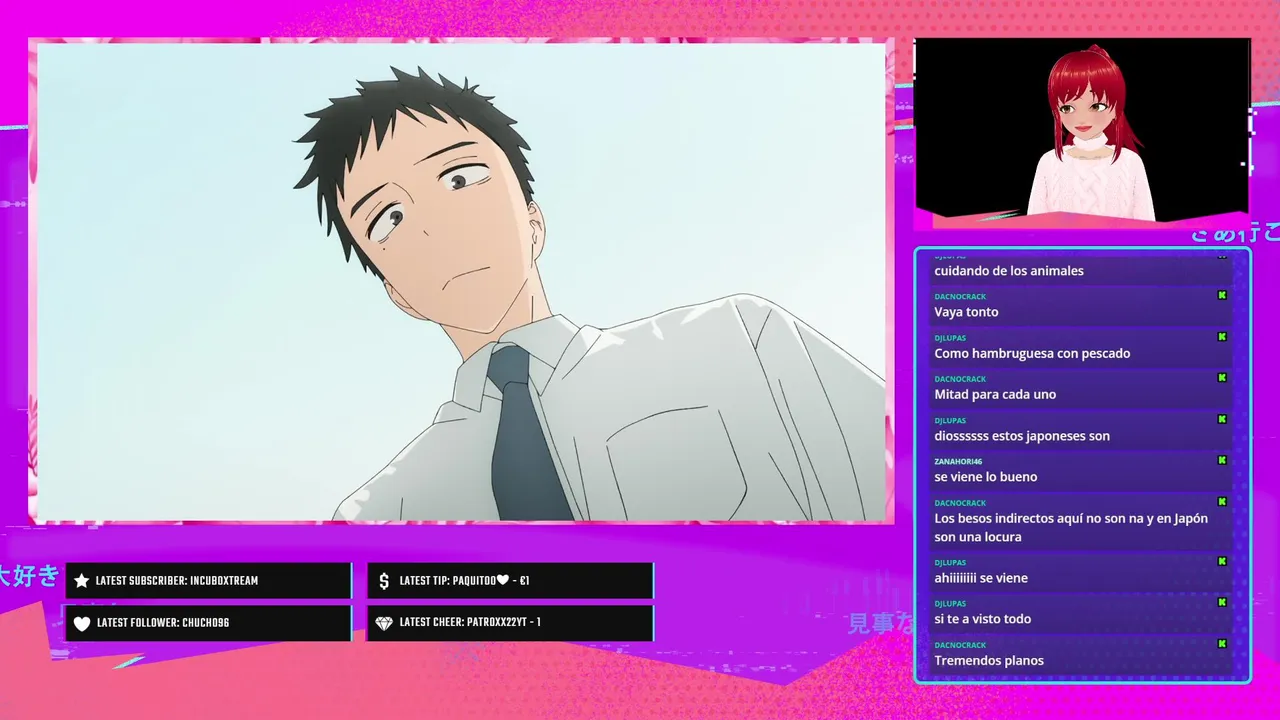Click username DACNOCRACK above 'Los besos indirectos'
The height and width of the screenshot is (720, 1280).
click(x=960, y=502)
